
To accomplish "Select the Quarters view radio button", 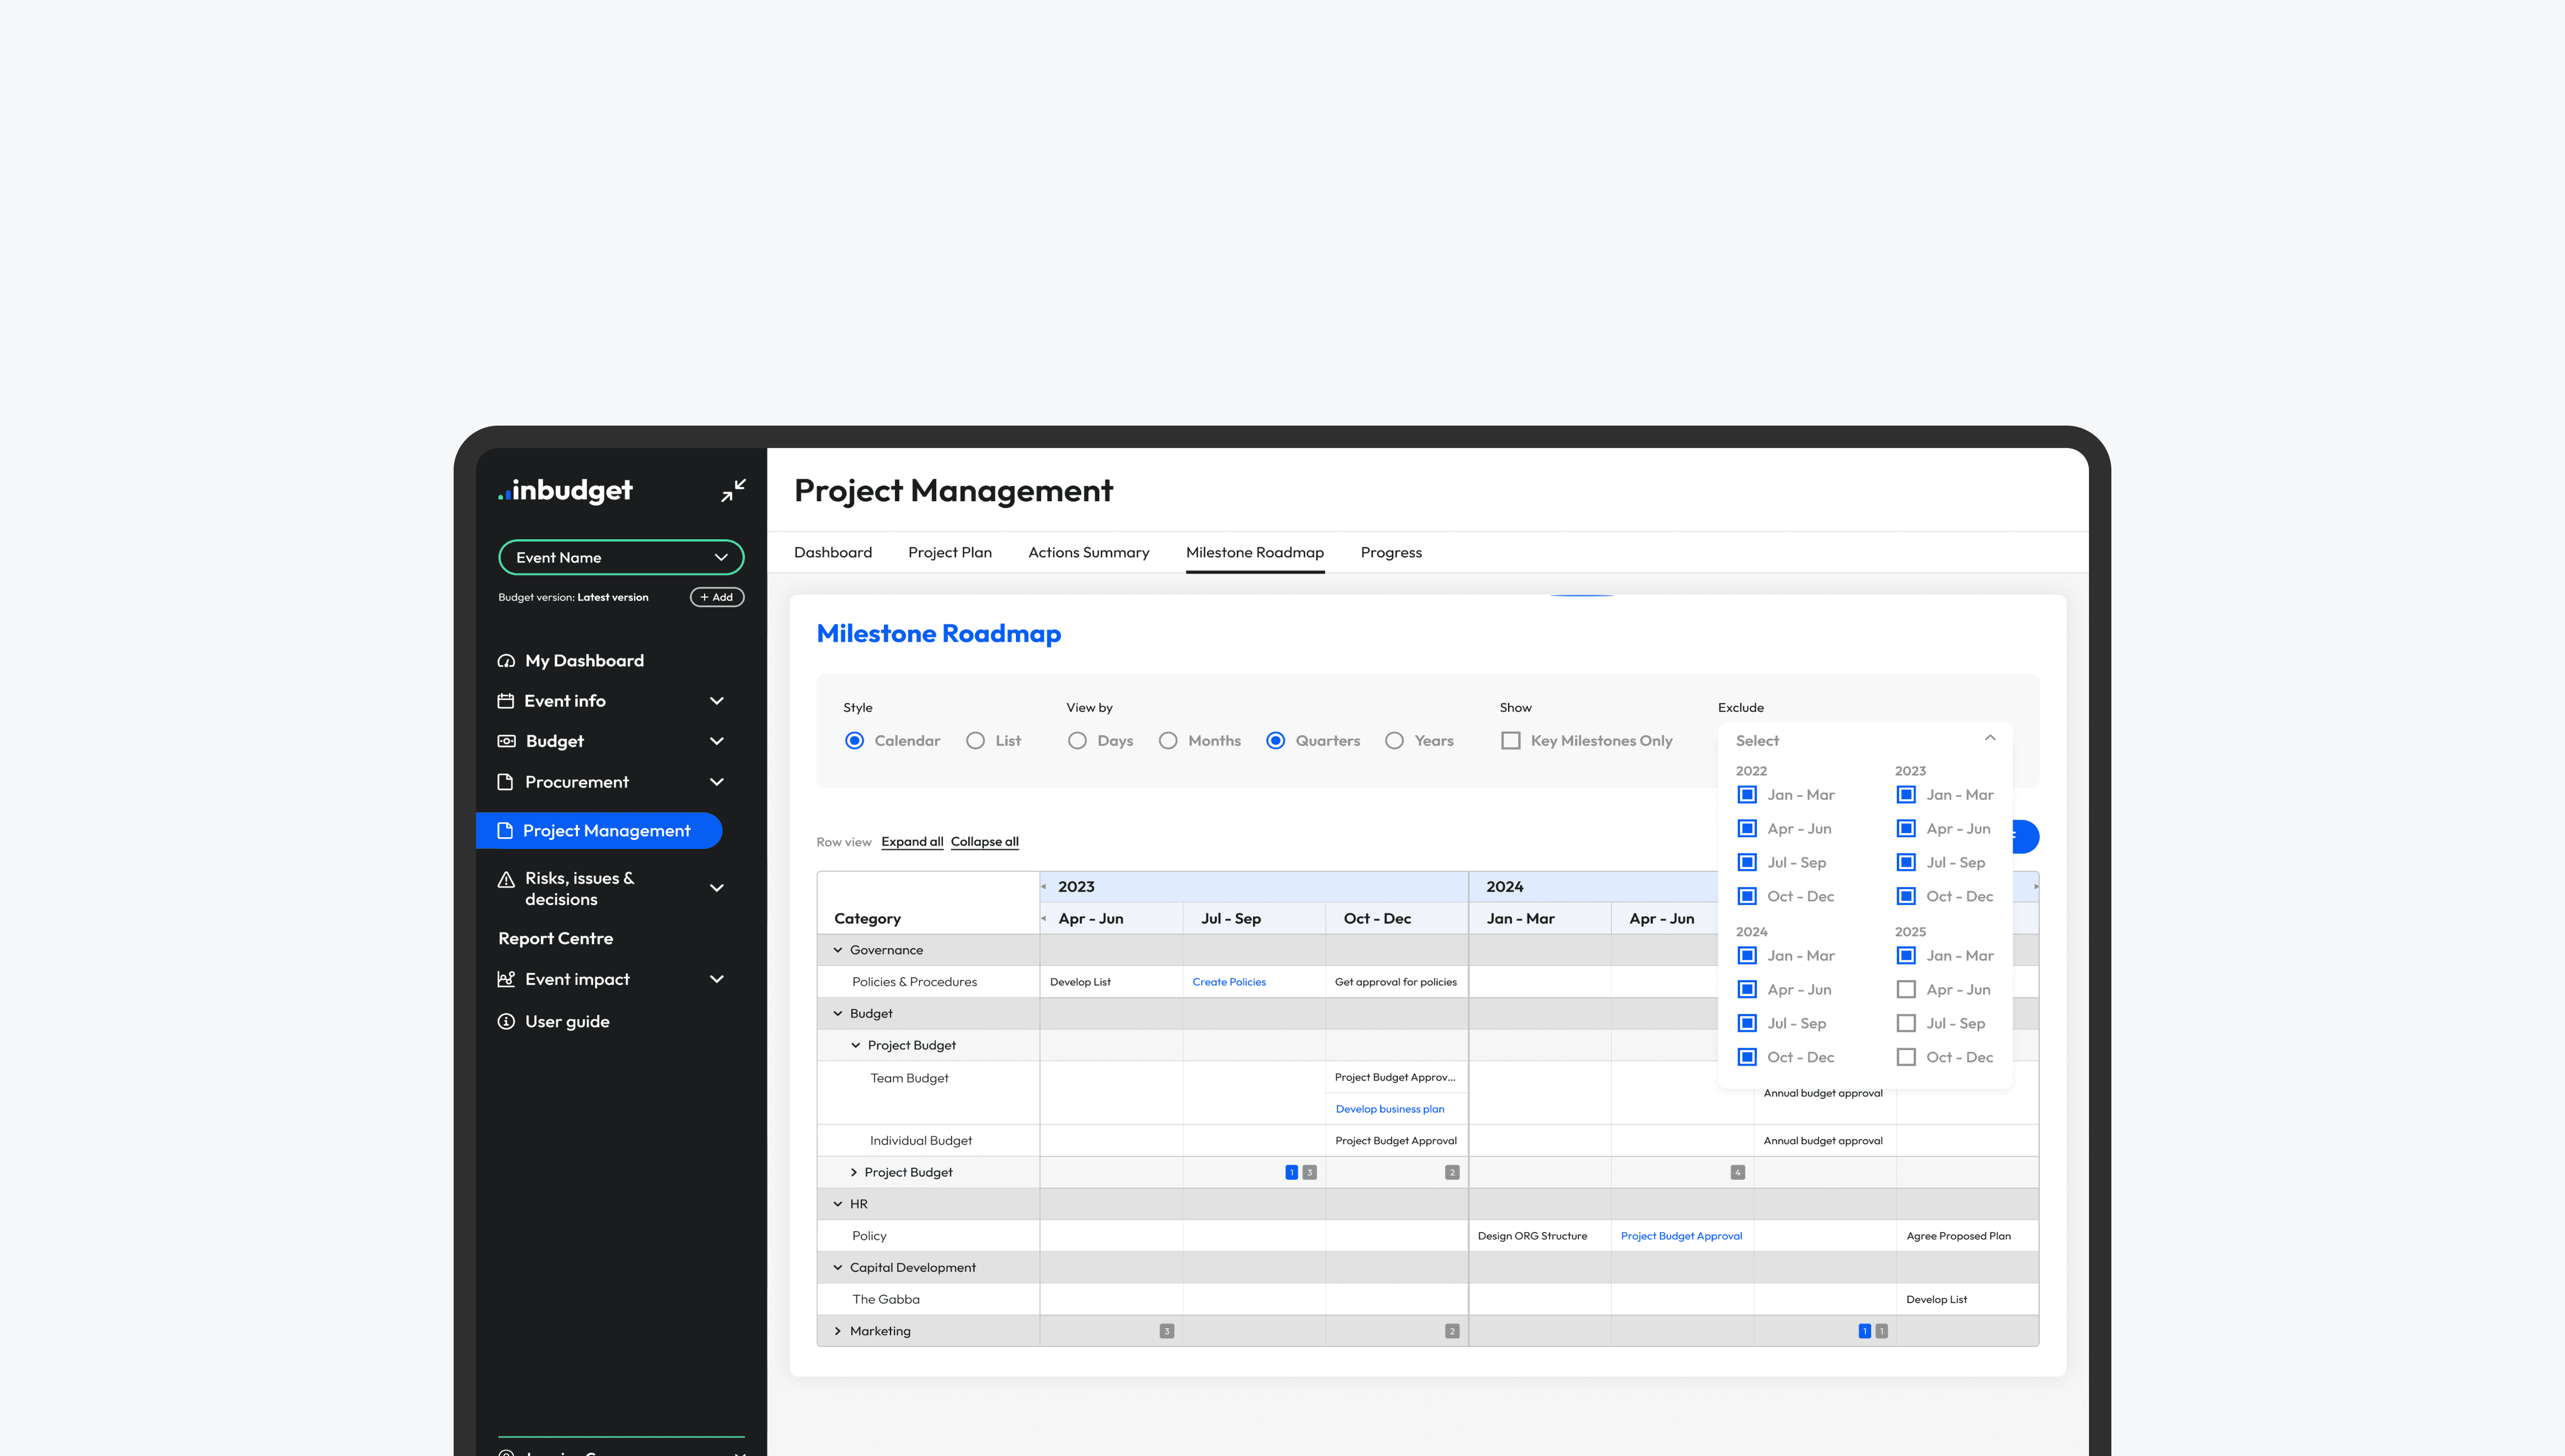I will (x=1275, y=741).
